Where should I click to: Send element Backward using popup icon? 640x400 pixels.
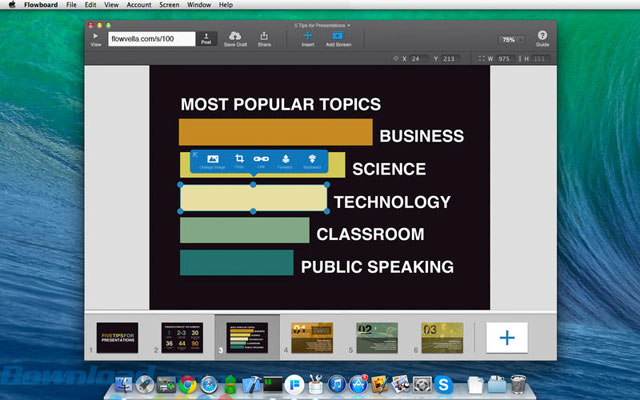tap(311, 159)
